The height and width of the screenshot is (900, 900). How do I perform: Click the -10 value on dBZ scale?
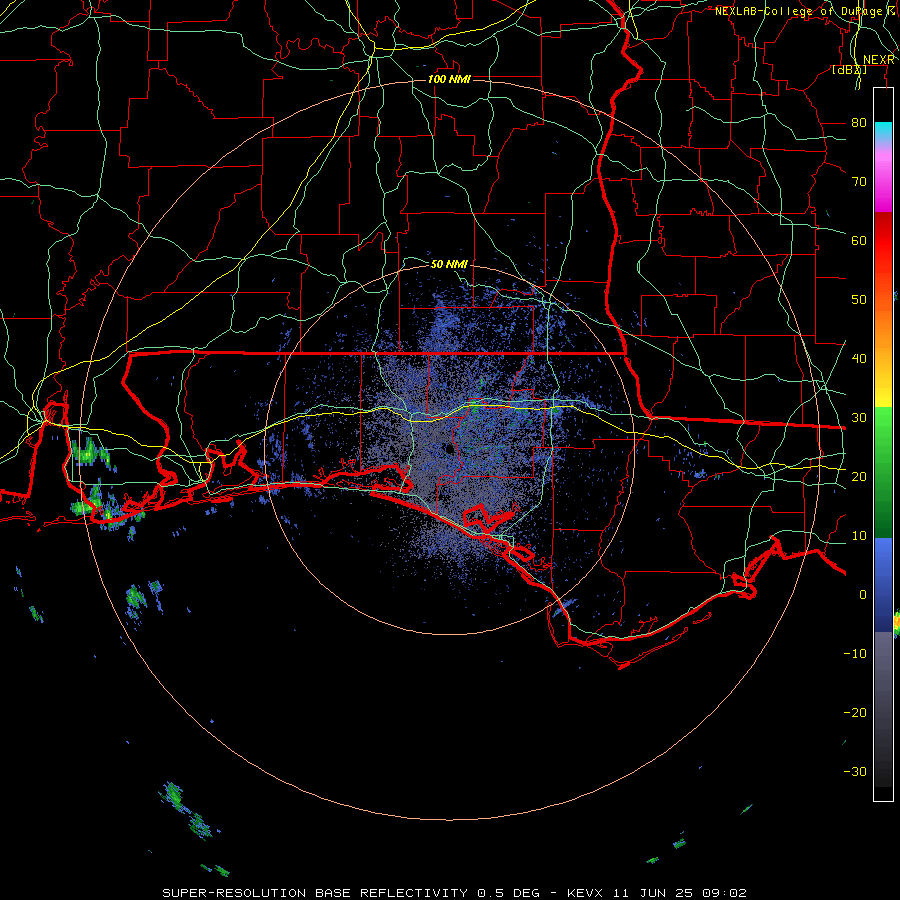click(x=855, y=654)
